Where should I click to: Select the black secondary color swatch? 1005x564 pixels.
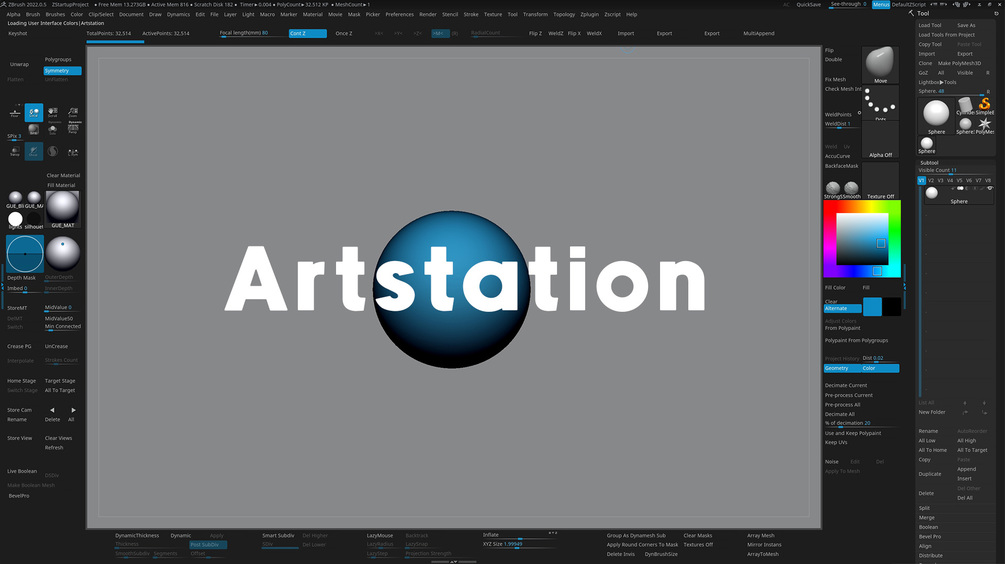(892, 306)
